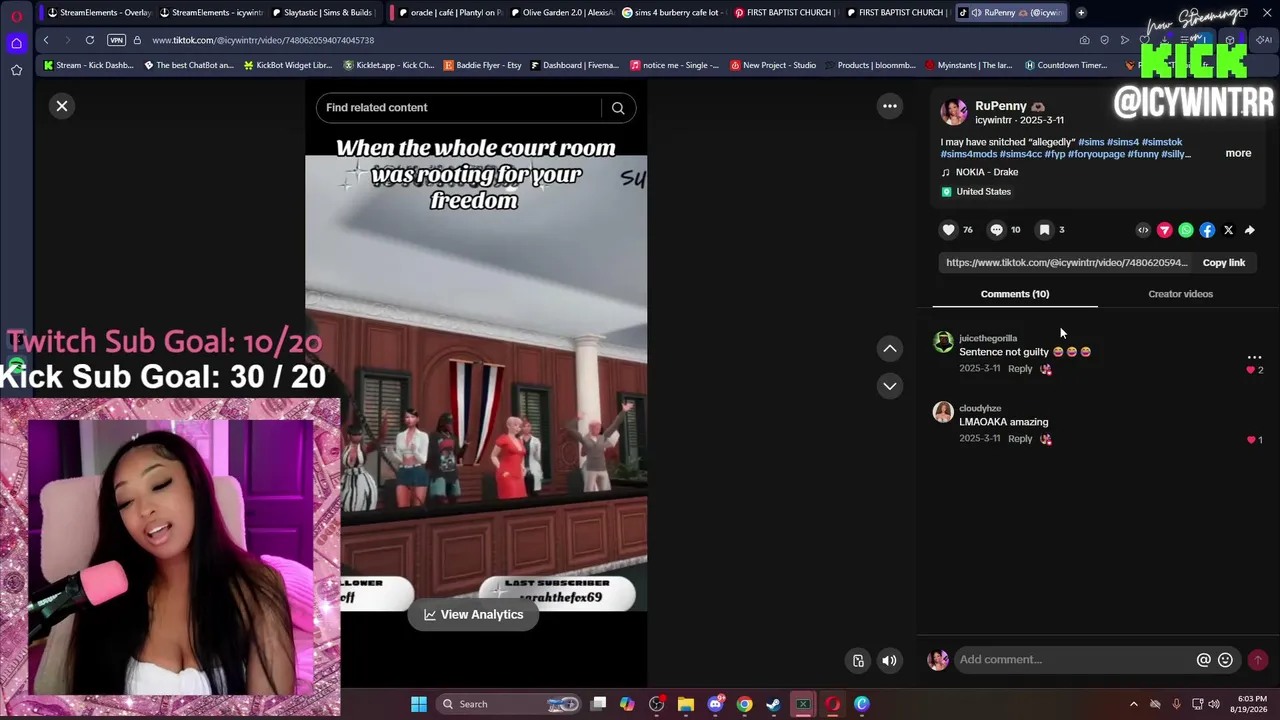
Task: Open Copilot from the taskbar
Action: pos(627,704)
